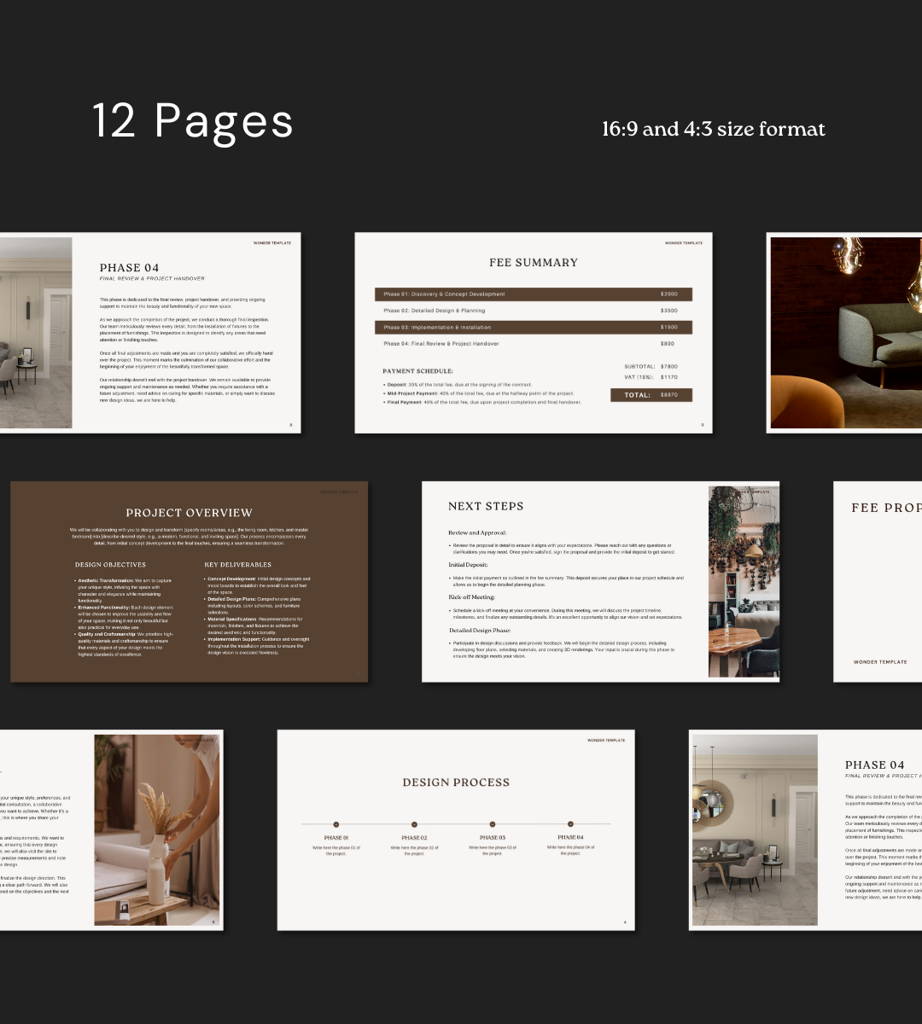922x1024 pixels.
Task: Click the "DESIGN OBJECTIVES" subheading
Action: coord(110,565)
